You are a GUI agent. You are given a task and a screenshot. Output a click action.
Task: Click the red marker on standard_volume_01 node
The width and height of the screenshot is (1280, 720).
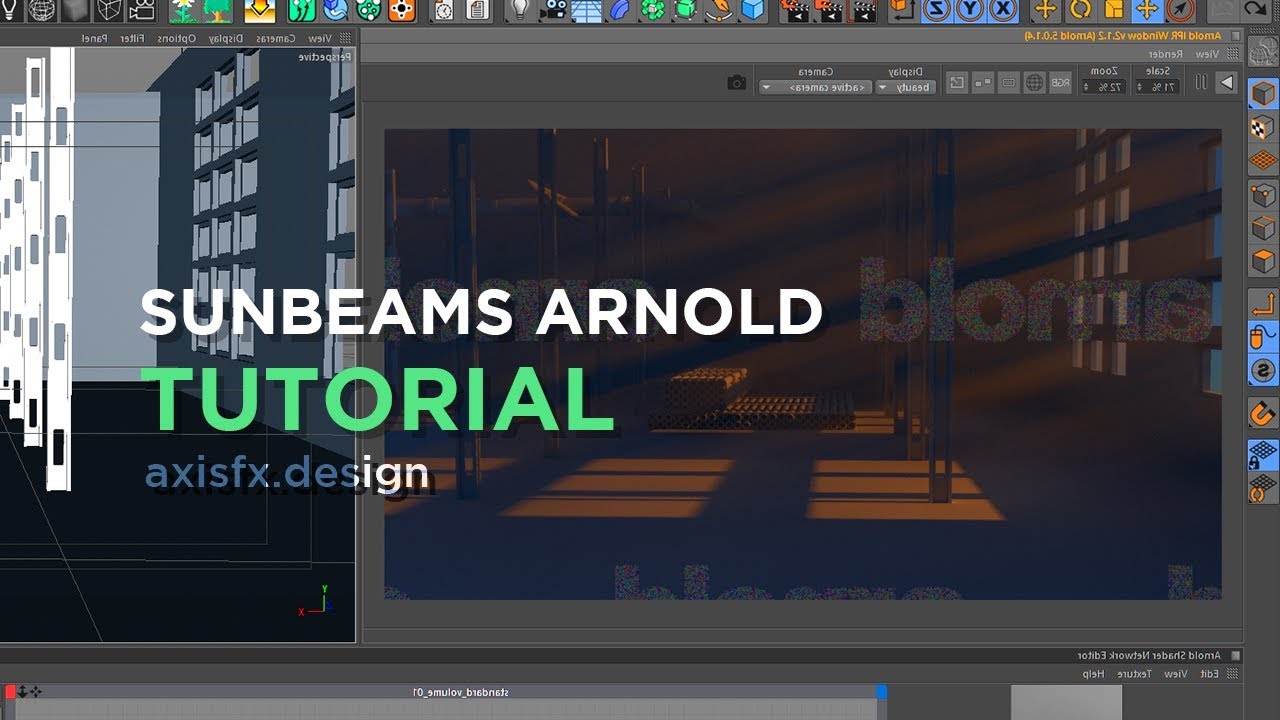(10, 691)
